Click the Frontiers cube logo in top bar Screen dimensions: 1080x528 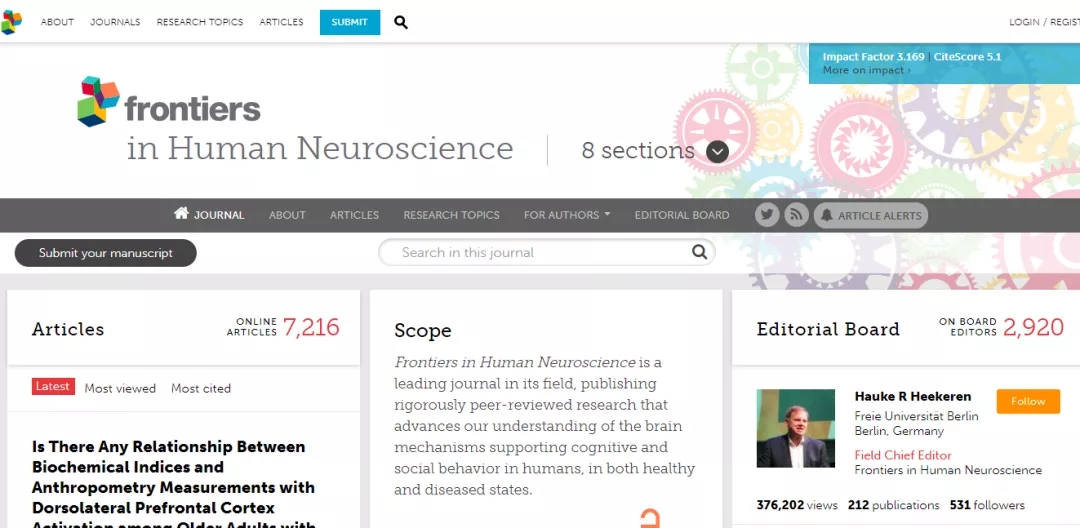tap(10, 22)
